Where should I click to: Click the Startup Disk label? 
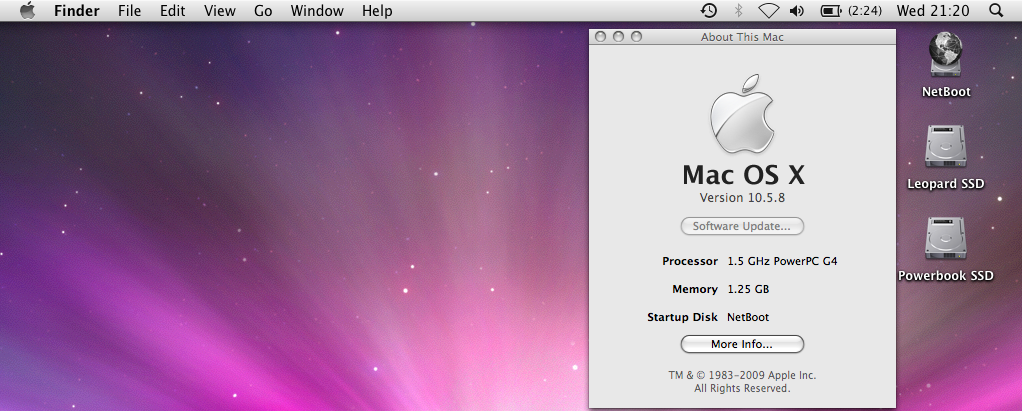[682, 317]
